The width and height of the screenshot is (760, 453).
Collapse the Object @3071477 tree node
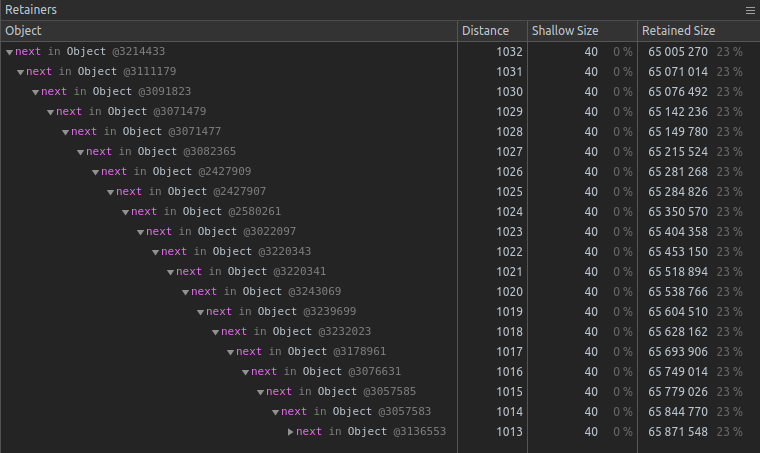click(65, 132)
